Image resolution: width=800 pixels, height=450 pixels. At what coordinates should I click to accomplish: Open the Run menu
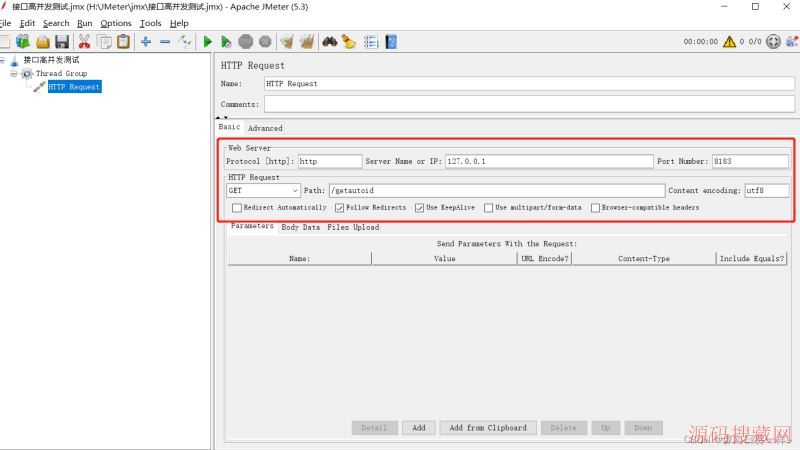pos(85,23)
